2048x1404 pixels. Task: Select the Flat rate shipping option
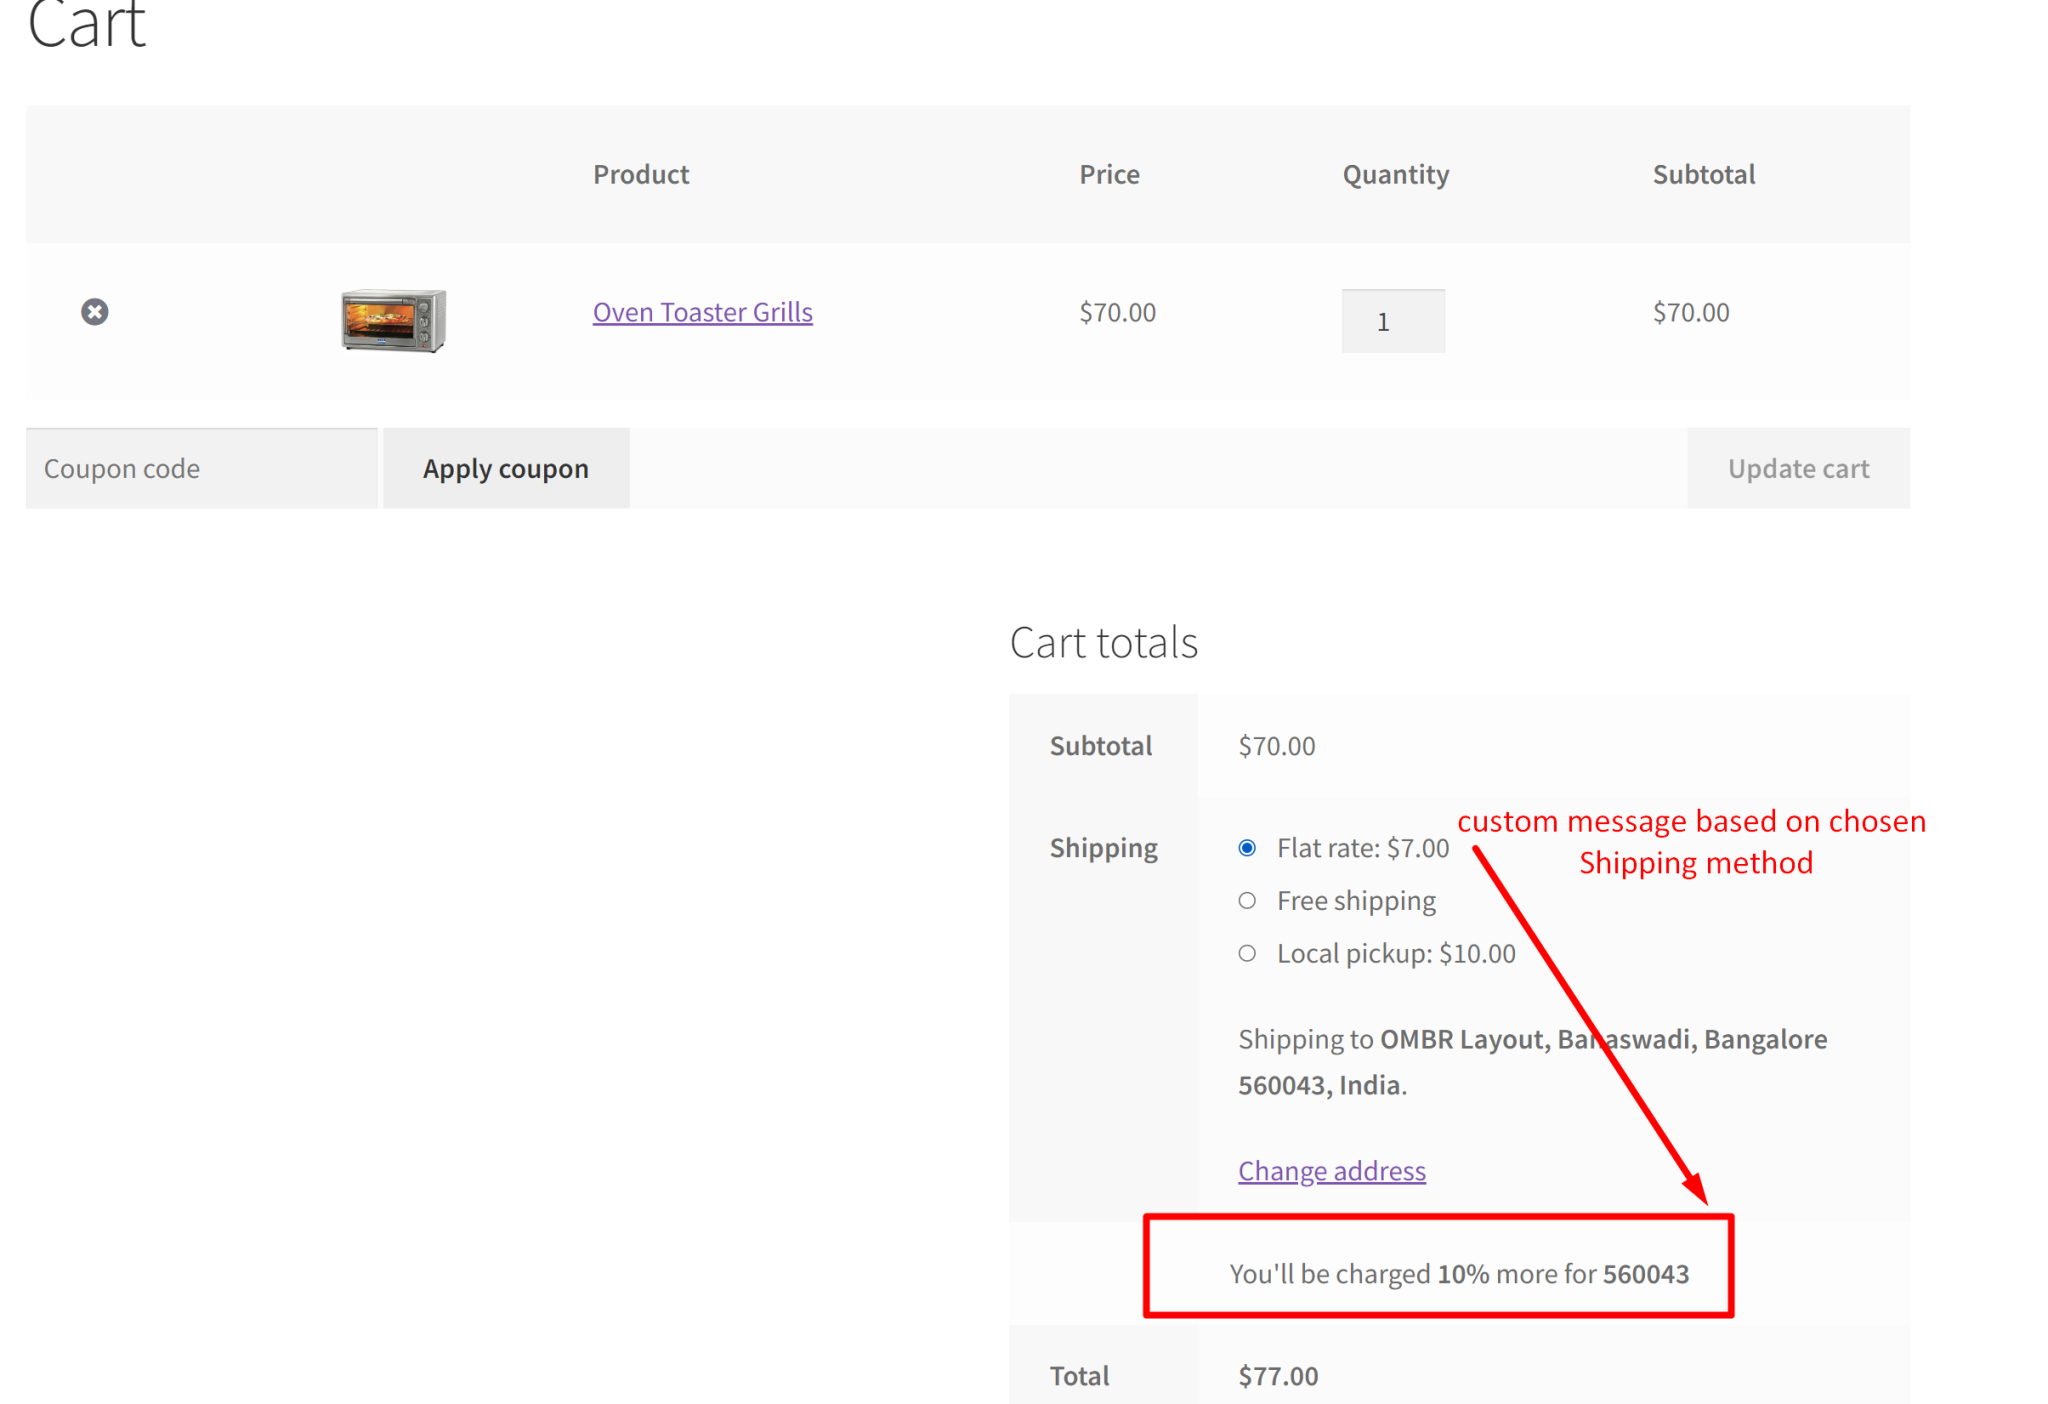[x=1247, y=847]
